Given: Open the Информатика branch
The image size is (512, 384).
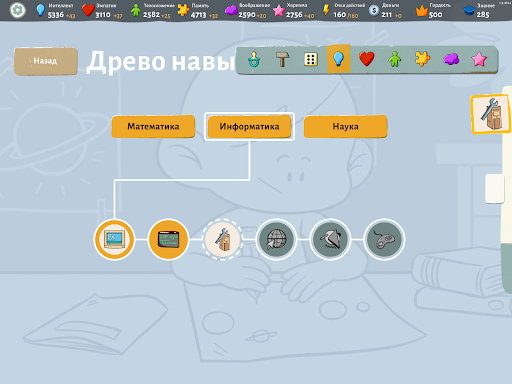Looking at the screenshot, I should coord(249,126).
